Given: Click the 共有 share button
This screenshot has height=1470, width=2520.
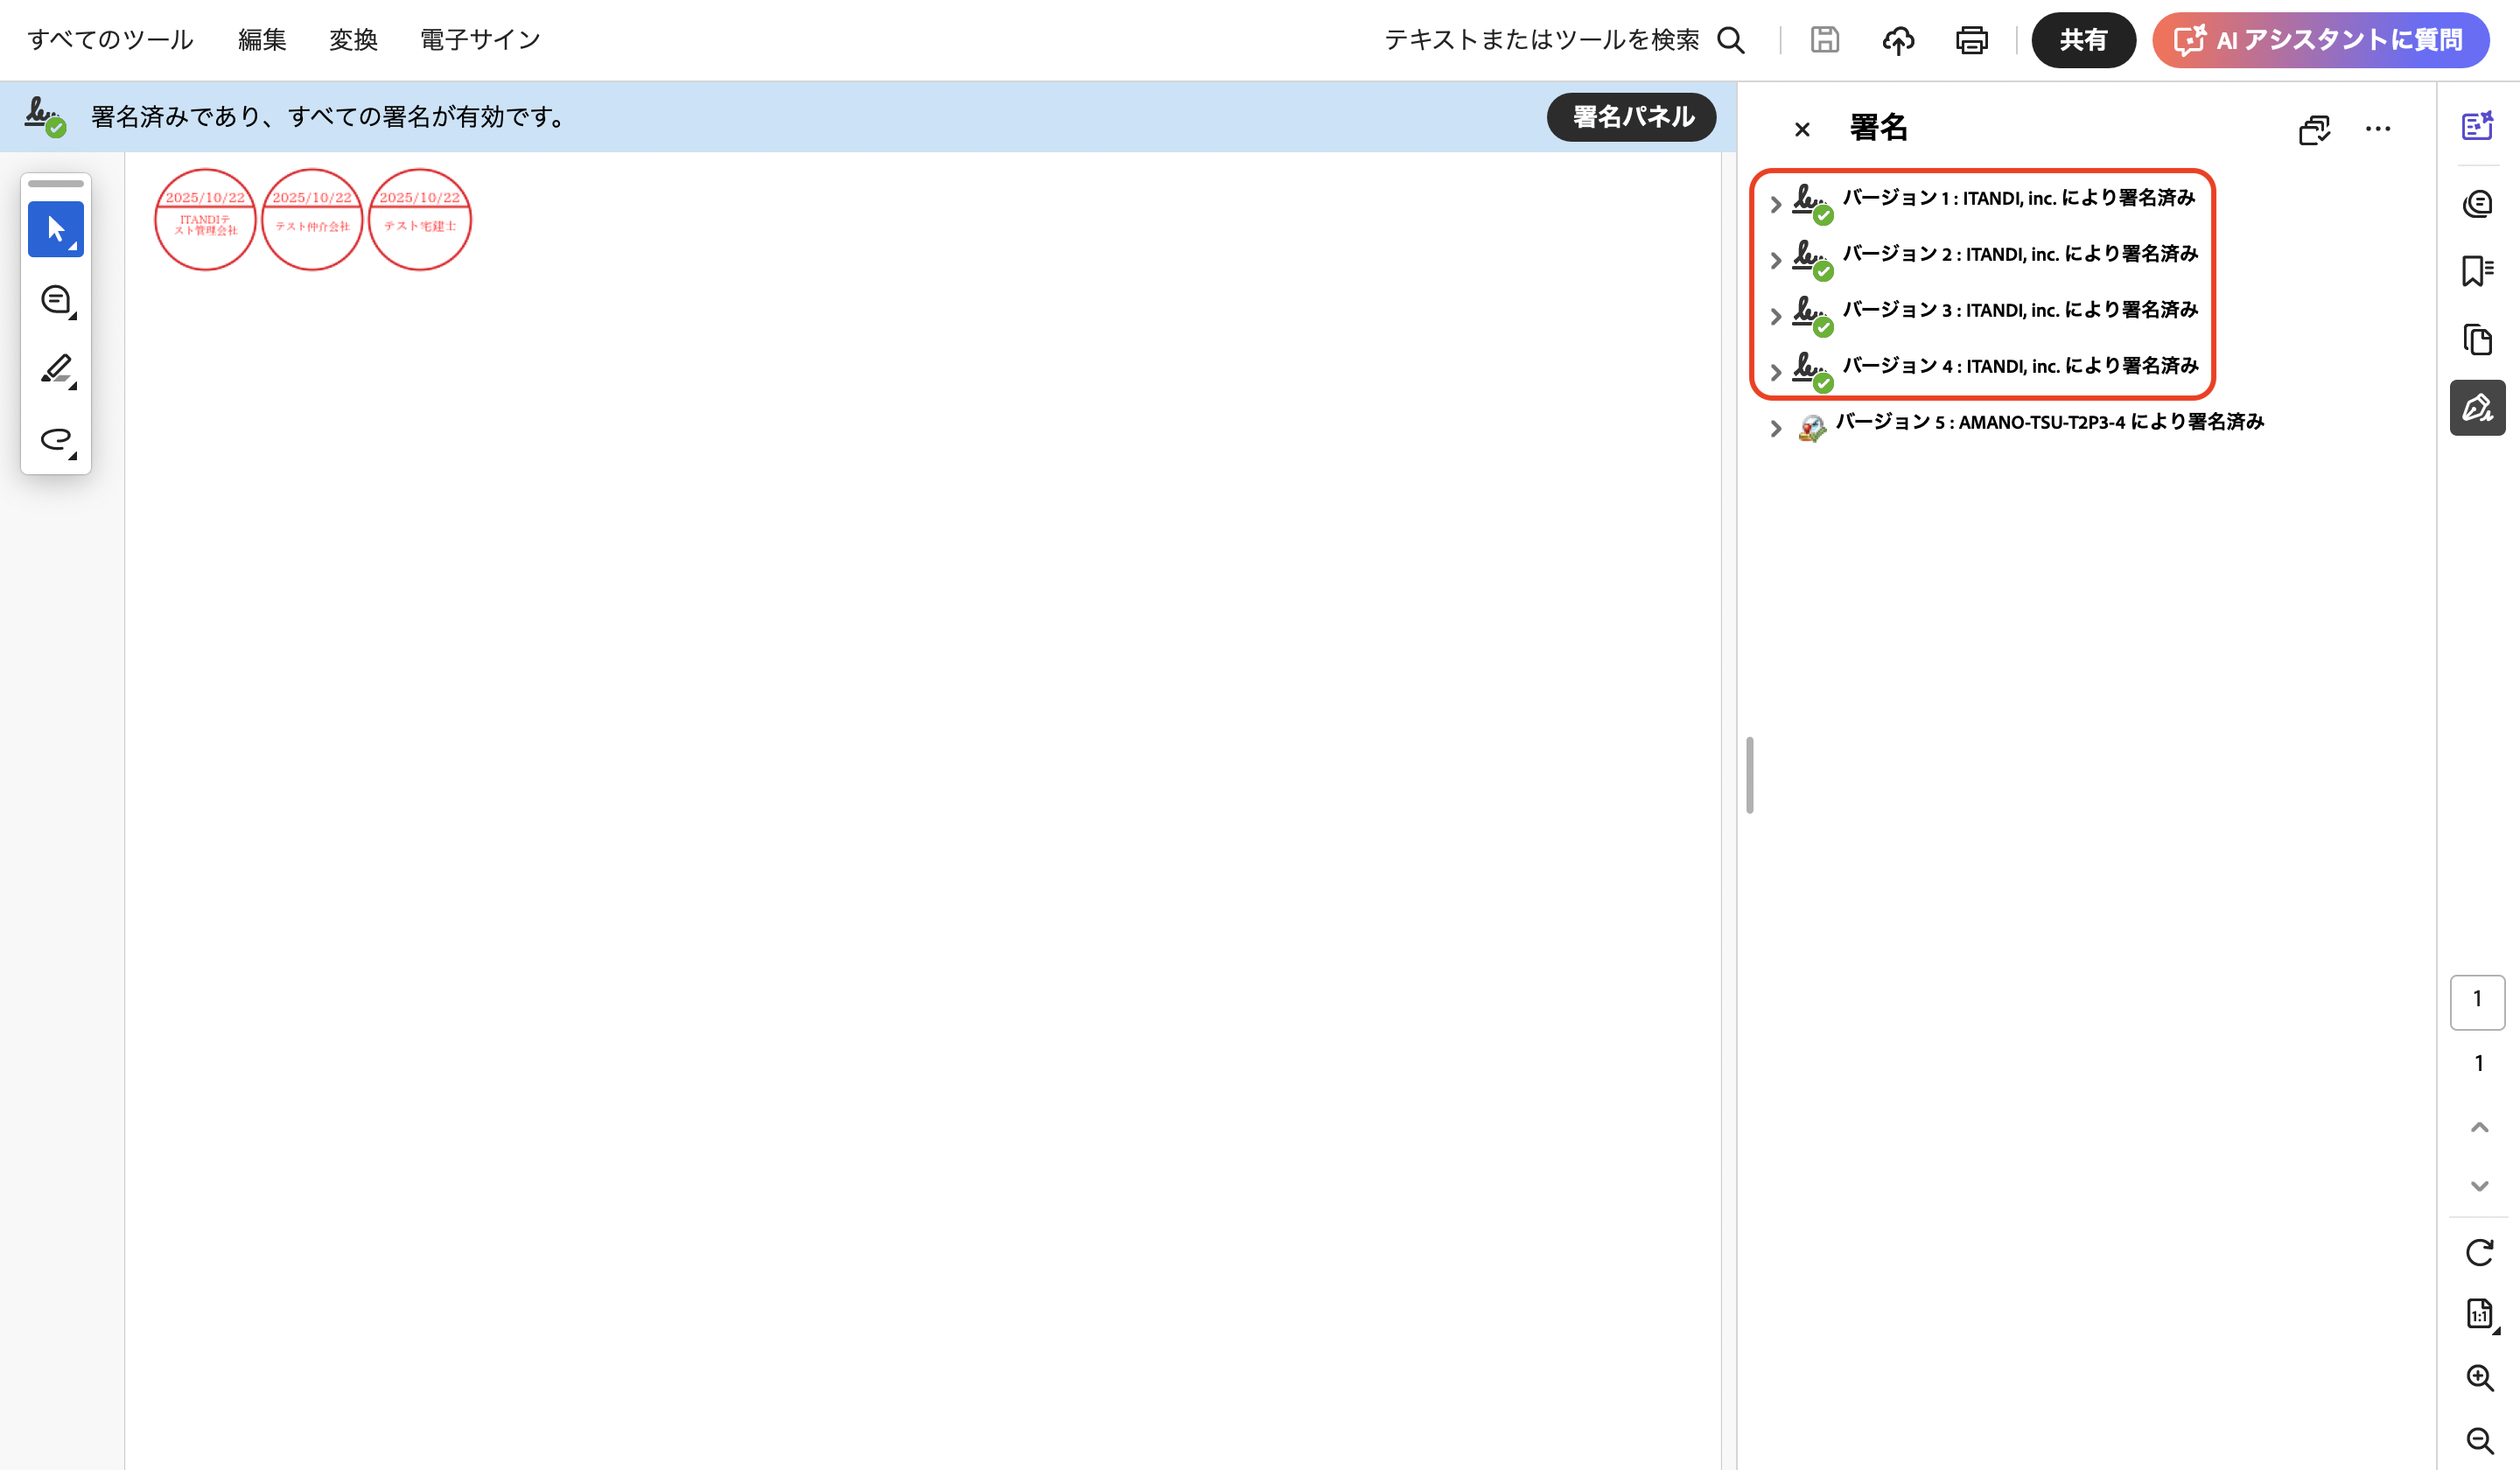Looking at the screenshot, I should 2083,40.
